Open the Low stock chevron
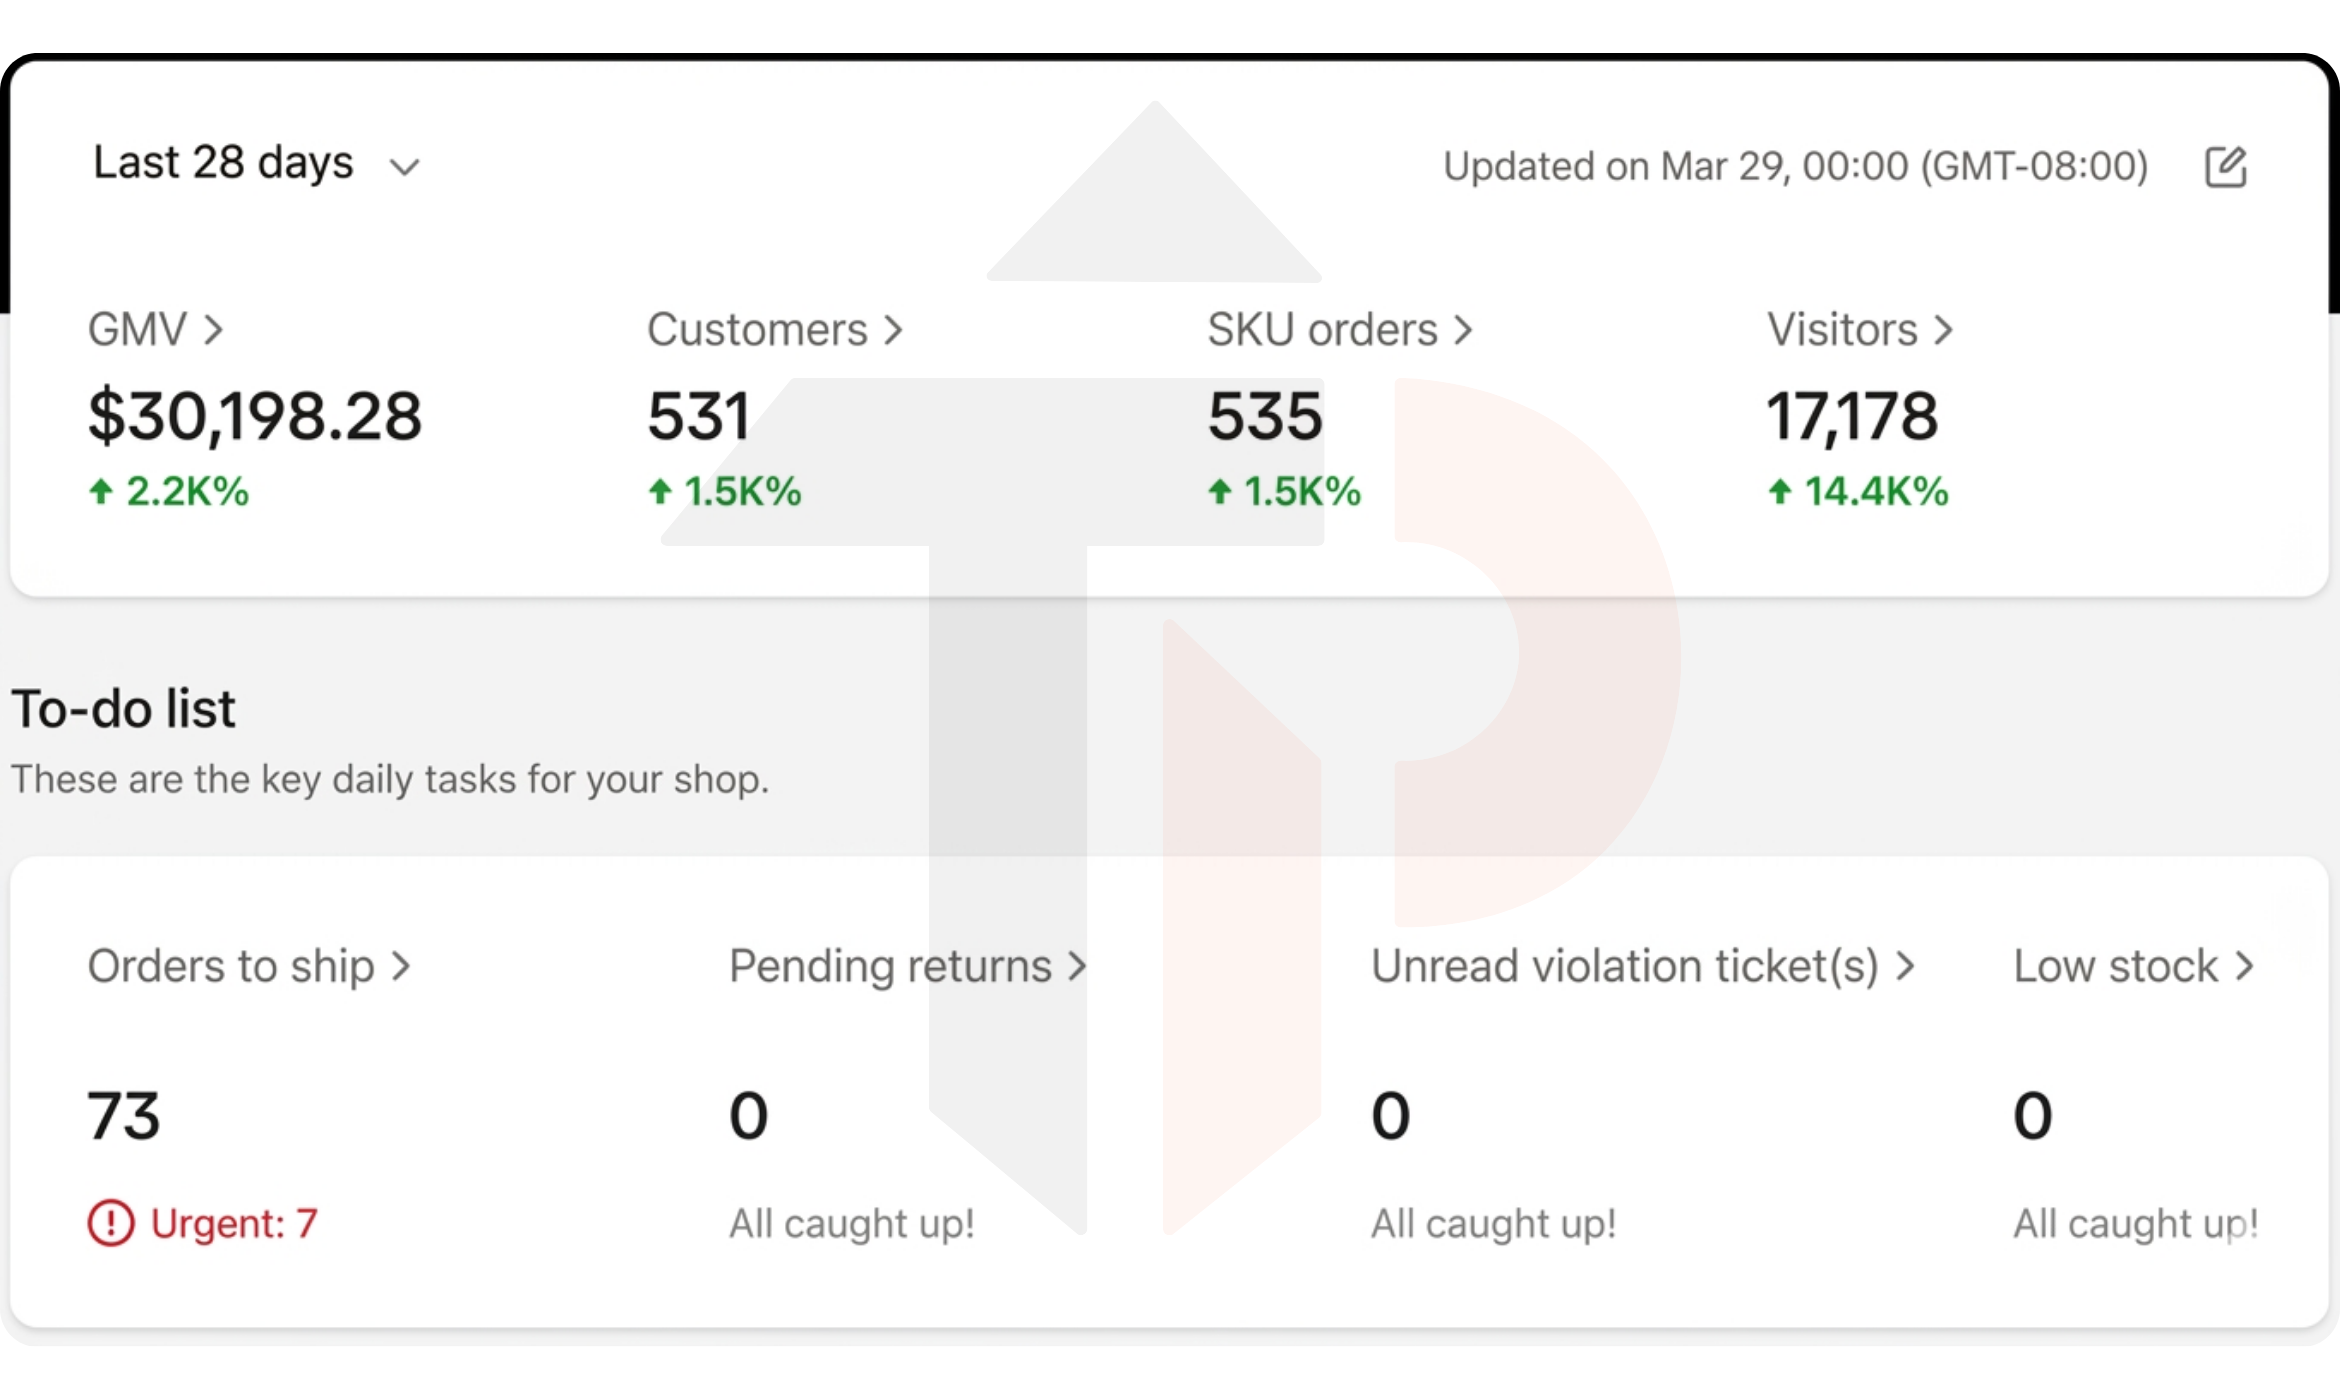Viewport: 2340px width, 1400px height. click(2245, 966)
